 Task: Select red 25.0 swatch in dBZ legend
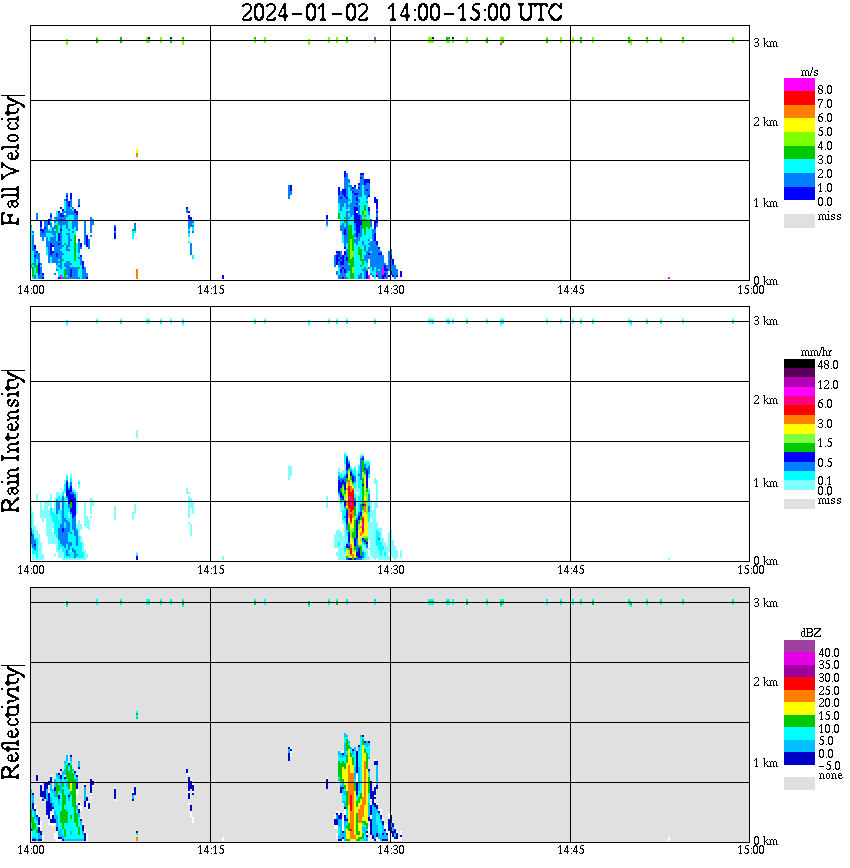tap(799, 684)
